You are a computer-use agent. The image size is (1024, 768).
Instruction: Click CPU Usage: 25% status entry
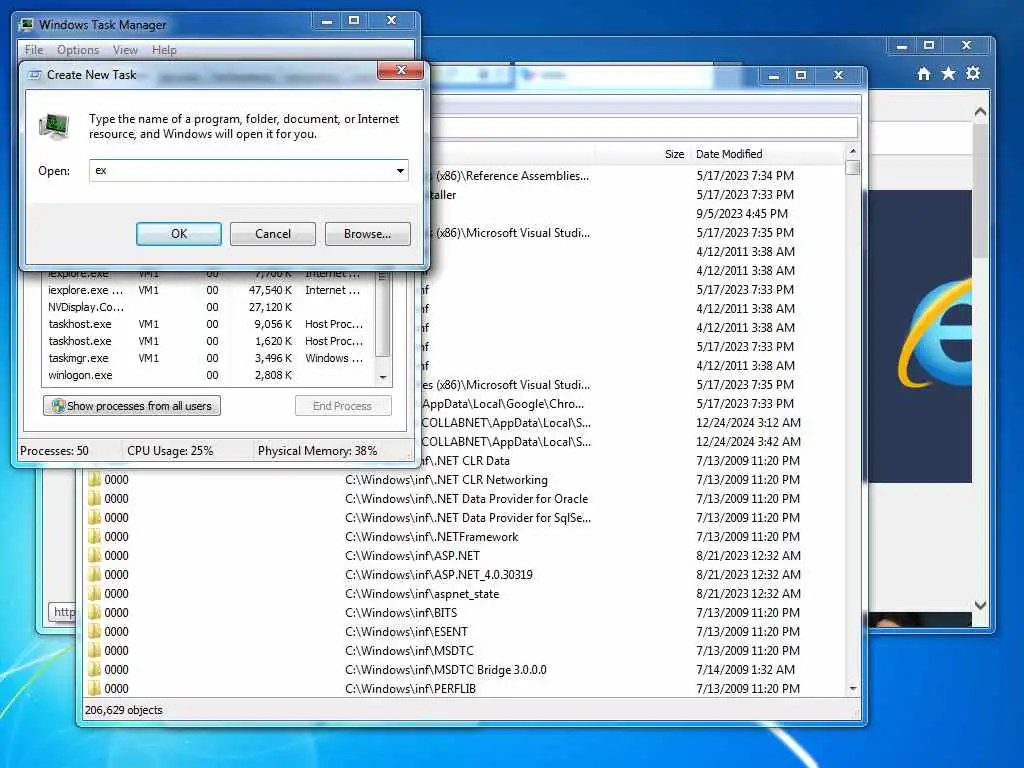(170, 451)
